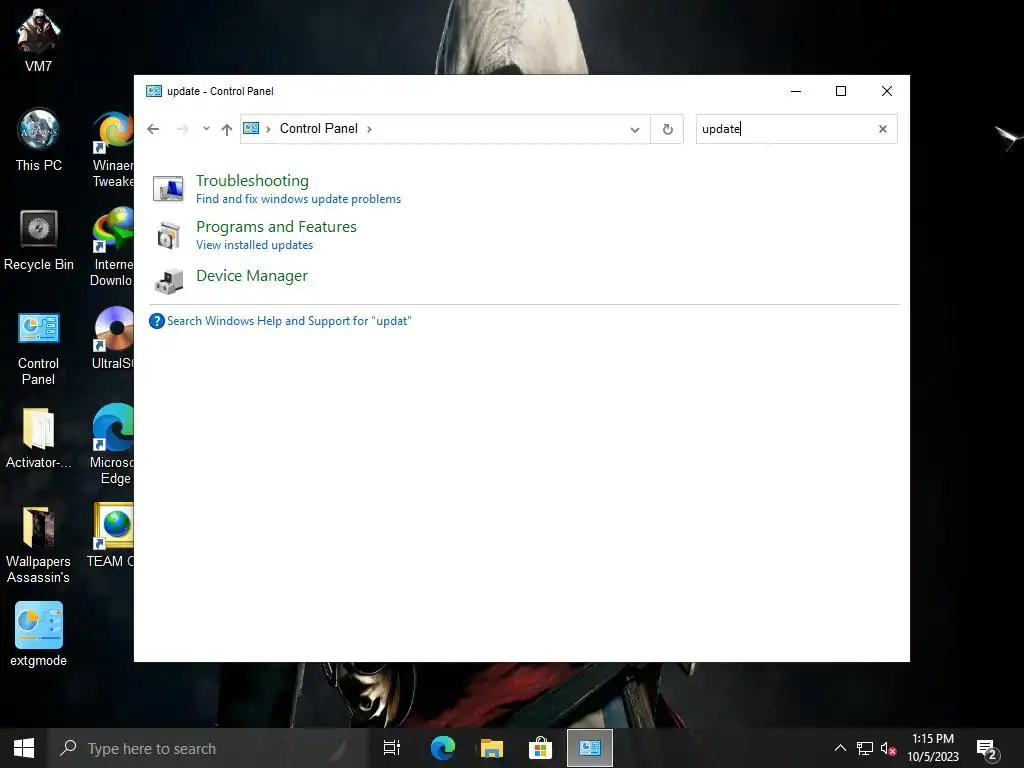Open the recent locations dropdown arrow
The image size is (1024, 768).
coord(206,129)
